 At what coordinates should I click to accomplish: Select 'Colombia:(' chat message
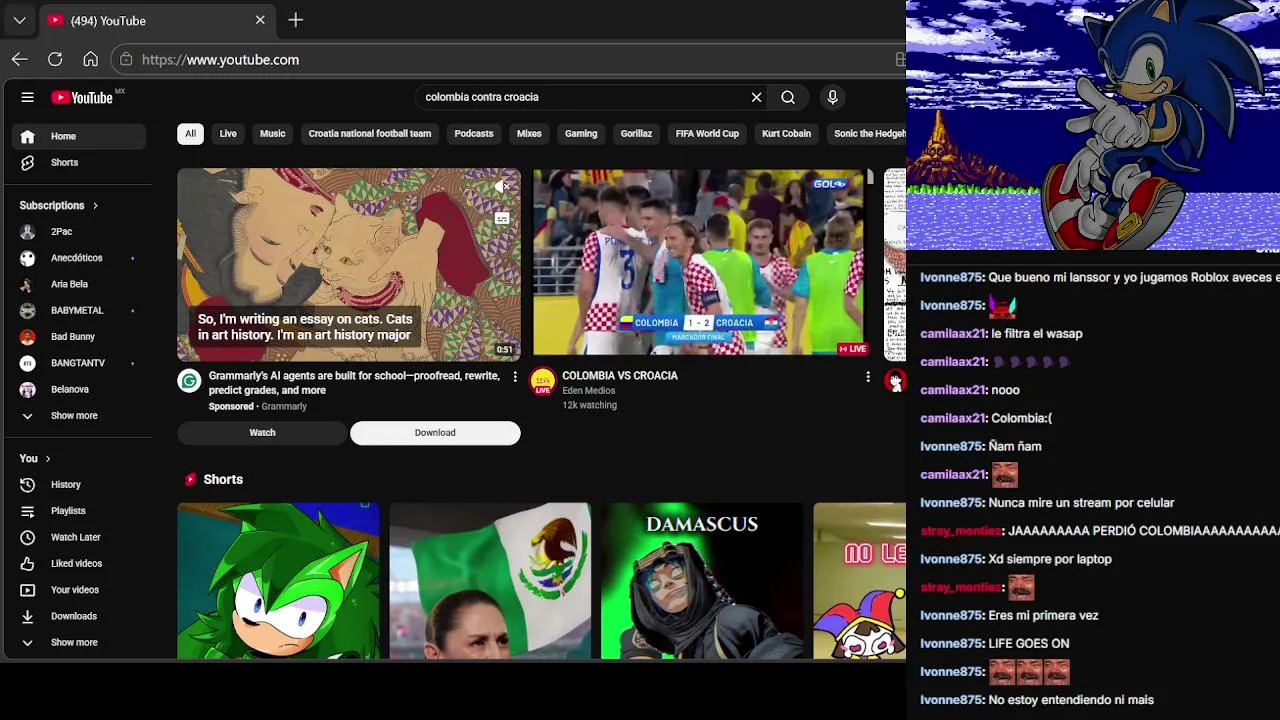[1021, 418]
